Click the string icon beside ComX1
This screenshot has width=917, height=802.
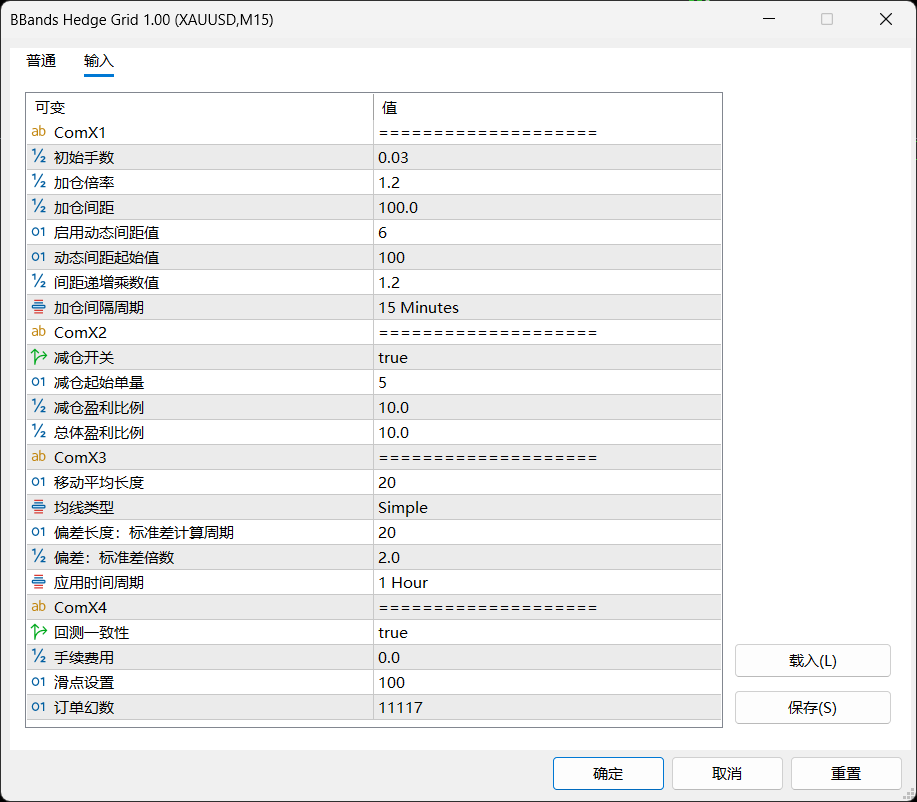[39, 132]
